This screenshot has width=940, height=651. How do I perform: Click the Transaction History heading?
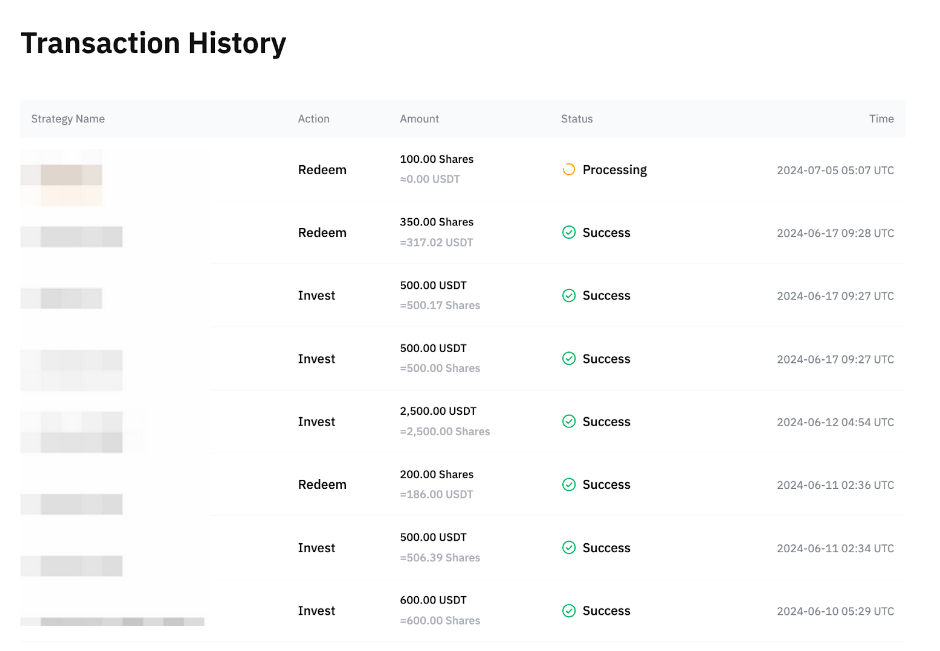point(153,44)
